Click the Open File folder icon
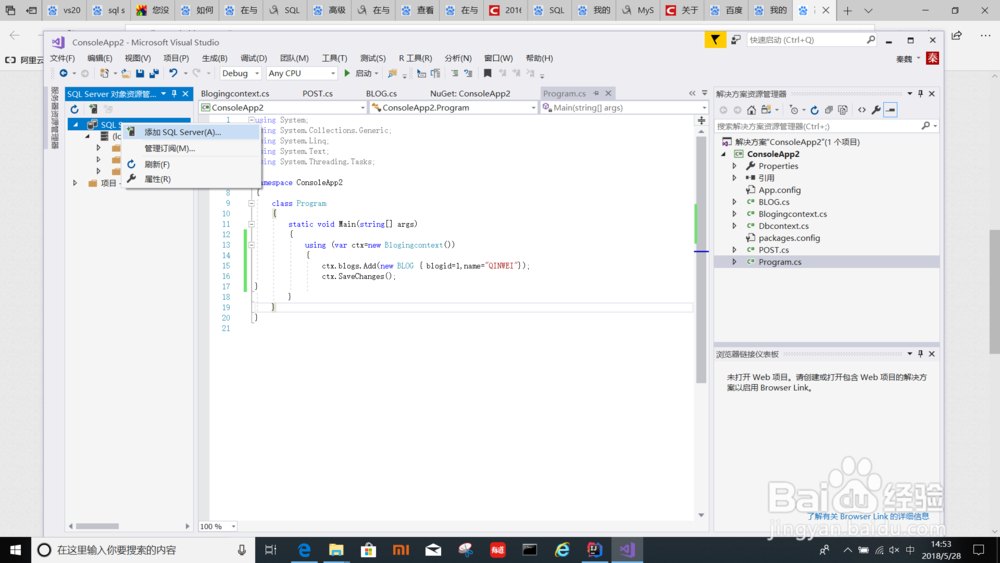Screen dimensions: 1000x563 click(x=126, y=73)
